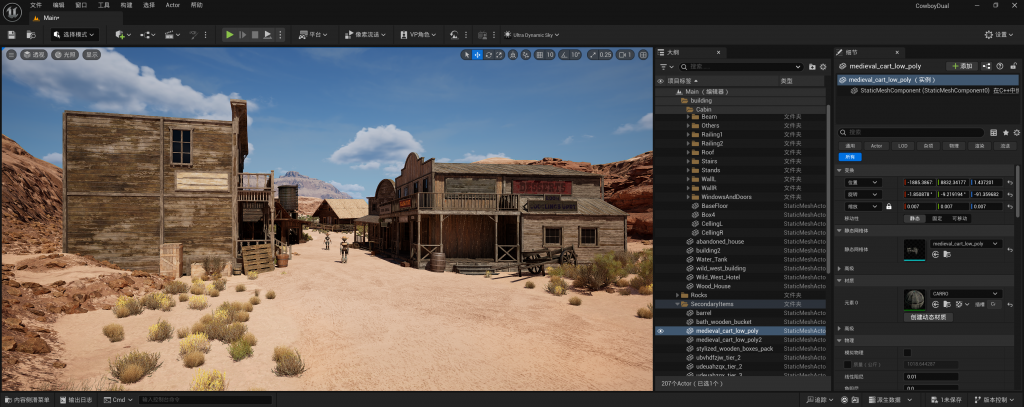Image resolution: width=1024 pixels, height=407 pixels.
Task: Click the 创建动态材质 button
Action: click(x=931, y=316)
